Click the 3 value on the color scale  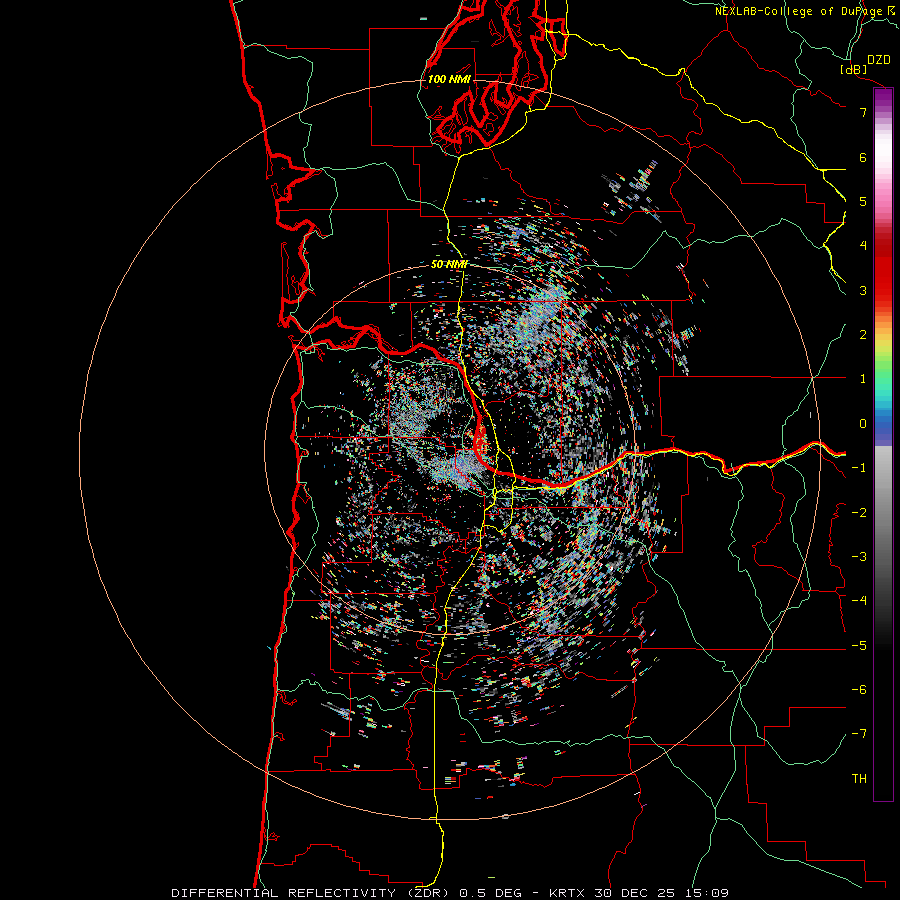pyautogui.click(x=863, y=290)
